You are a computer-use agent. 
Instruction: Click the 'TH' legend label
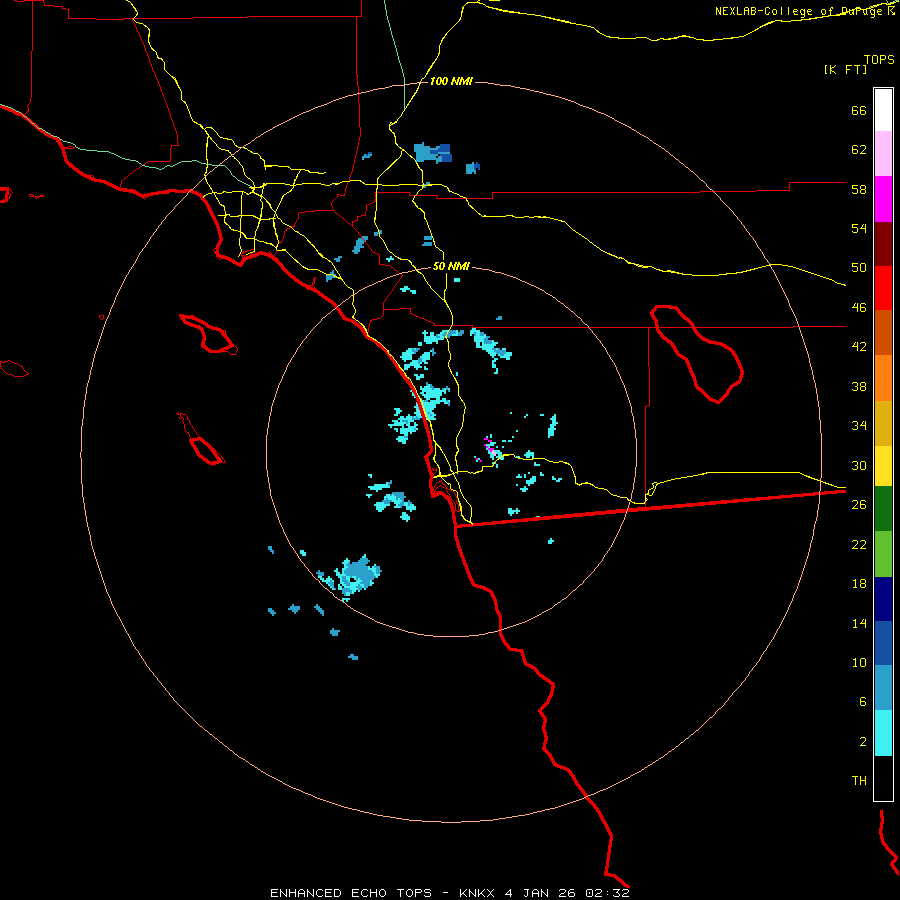coord(859,781)
